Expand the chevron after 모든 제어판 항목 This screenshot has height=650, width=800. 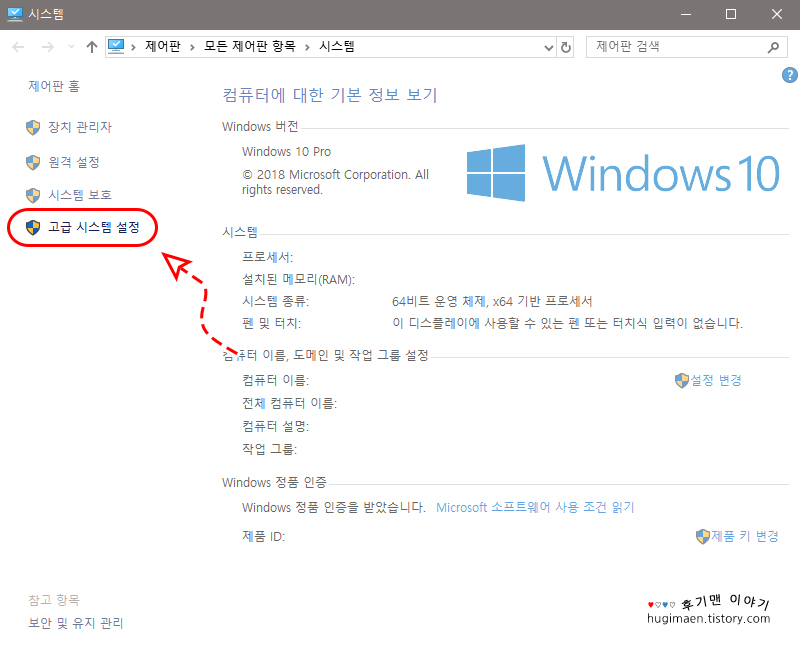coord(307,47)
